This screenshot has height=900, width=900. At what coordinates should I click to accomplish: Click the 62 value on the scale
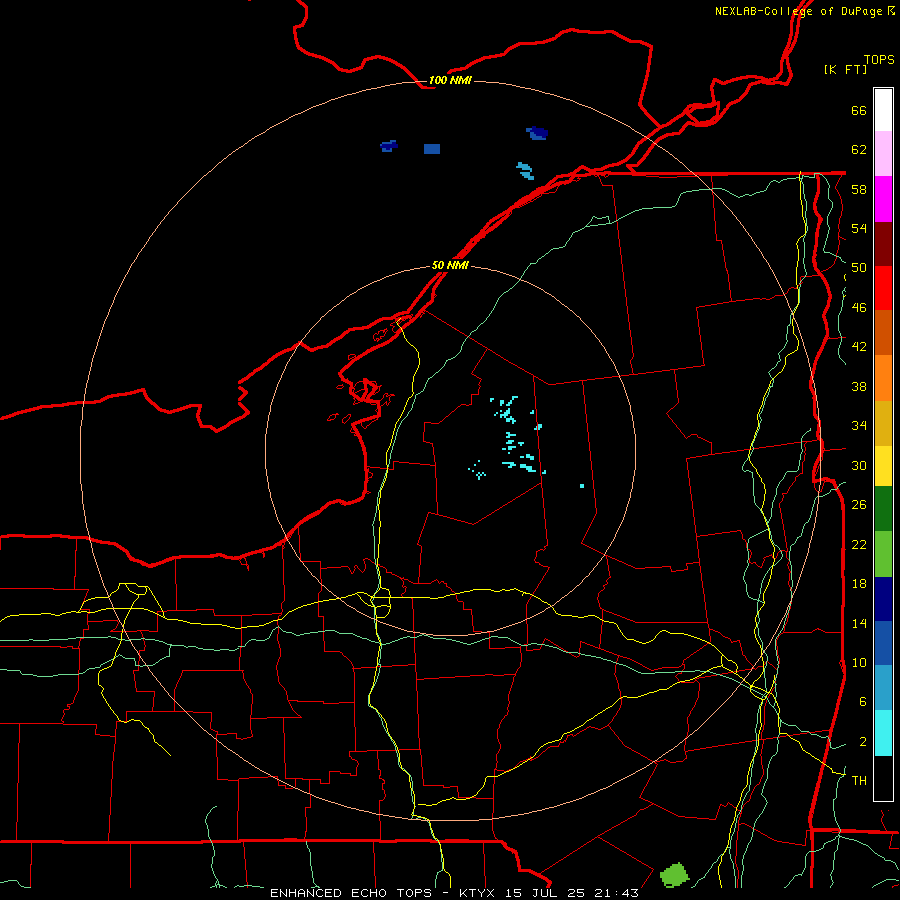point(859,150)
